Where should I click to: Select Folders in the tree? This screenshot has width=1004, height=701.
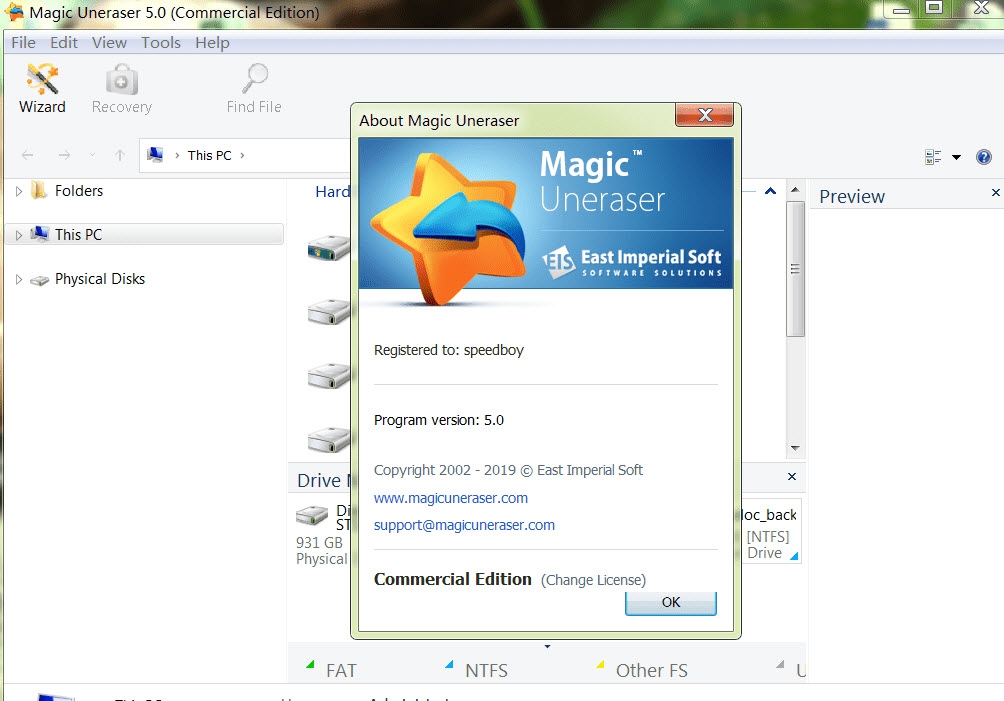(79, 191)
